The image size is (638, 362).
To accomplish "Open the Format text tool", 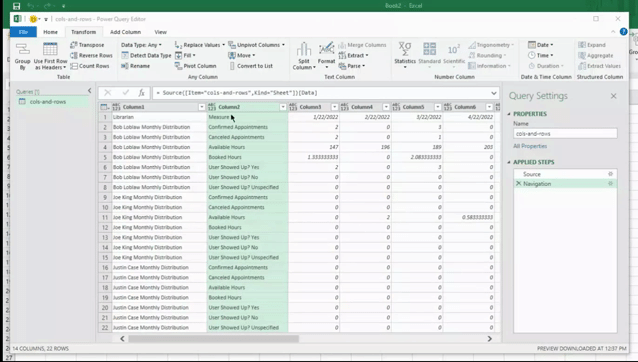I will tap(326, 56).
